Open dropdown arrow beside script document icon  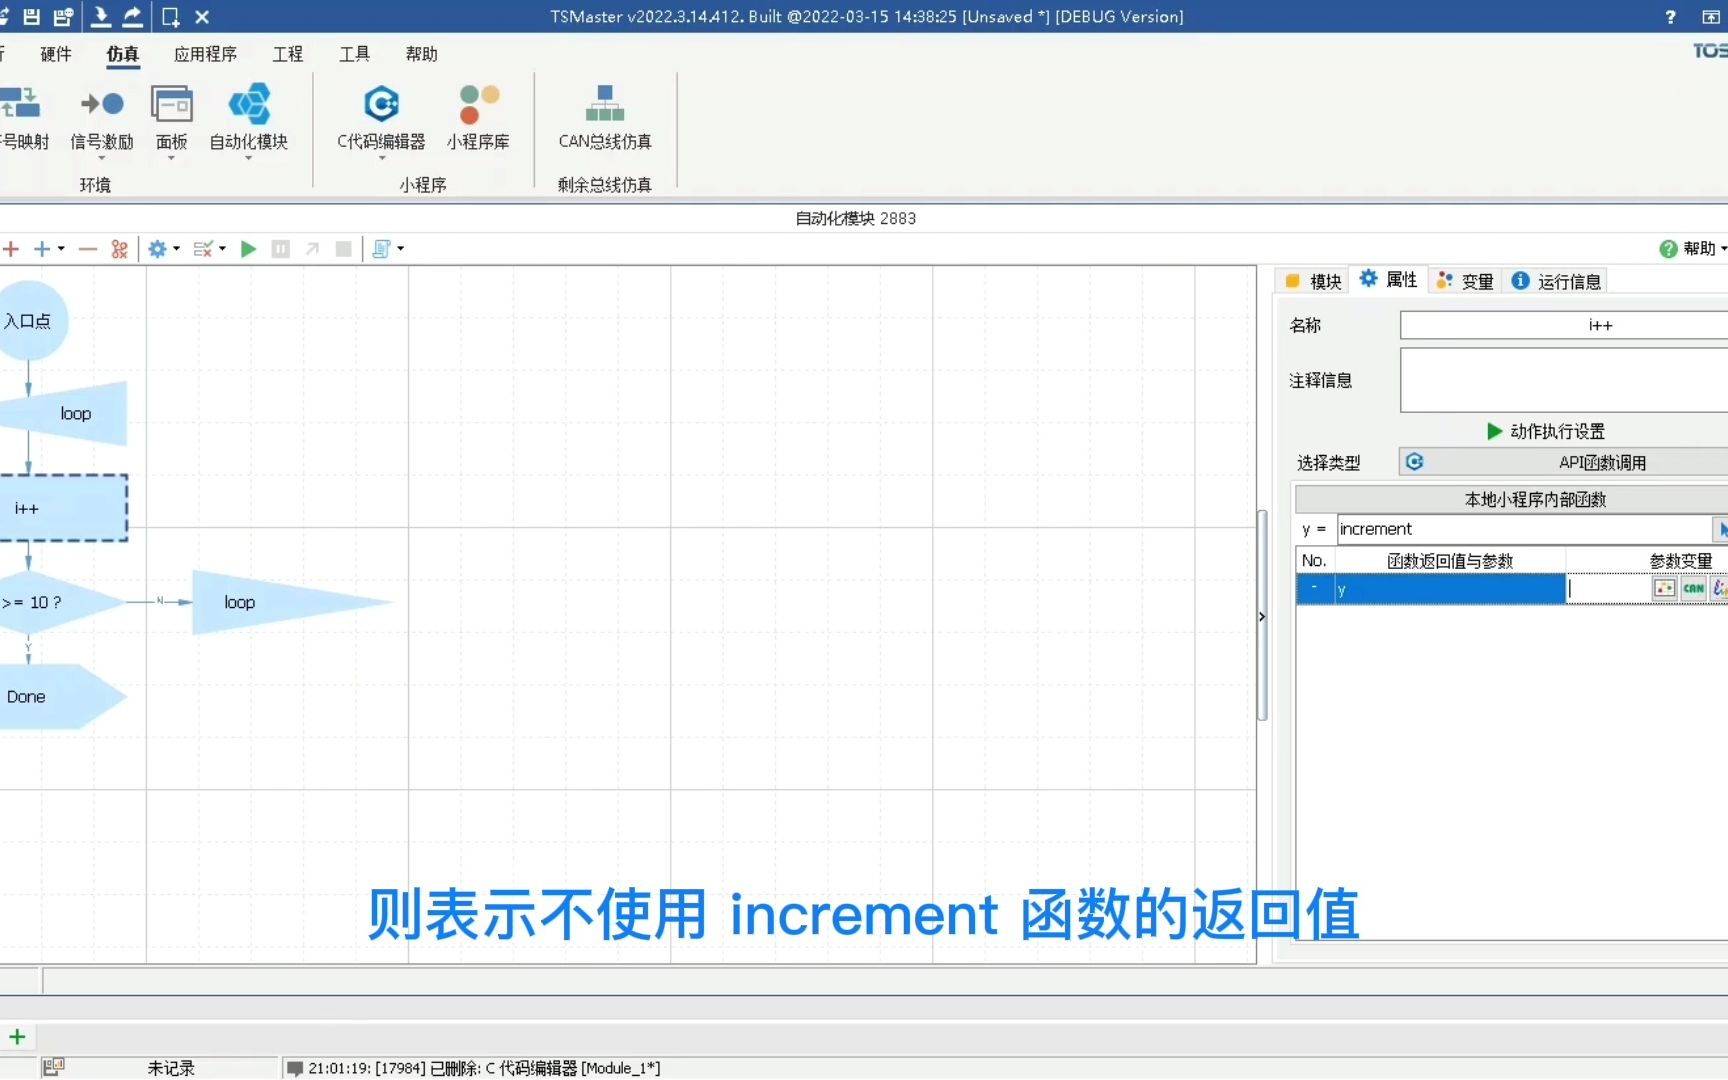pos(401,249)
